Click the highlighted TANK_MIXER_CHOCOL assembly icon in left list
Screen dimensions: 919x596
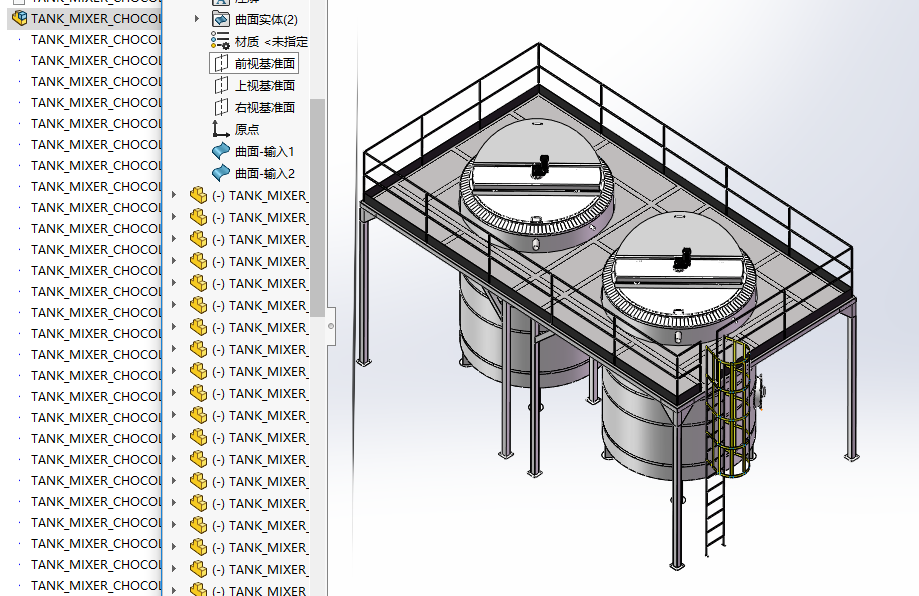pyautogui.click(x=19, y=18)
